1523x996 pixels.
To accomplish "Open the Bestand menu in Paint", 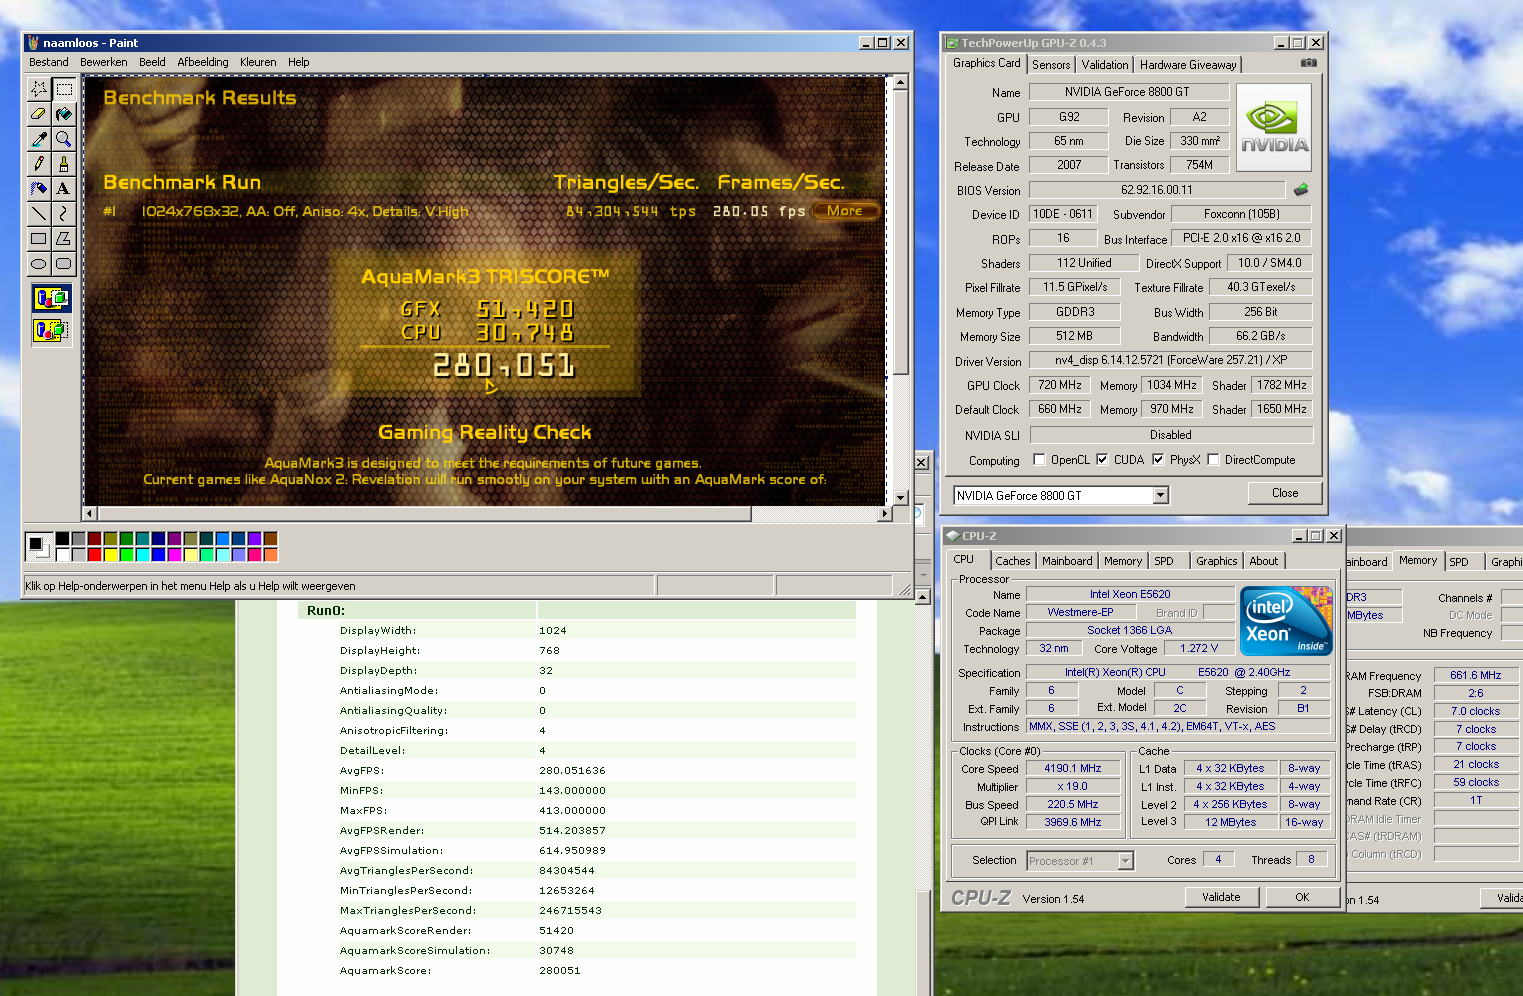I will (x=49, y=62).
